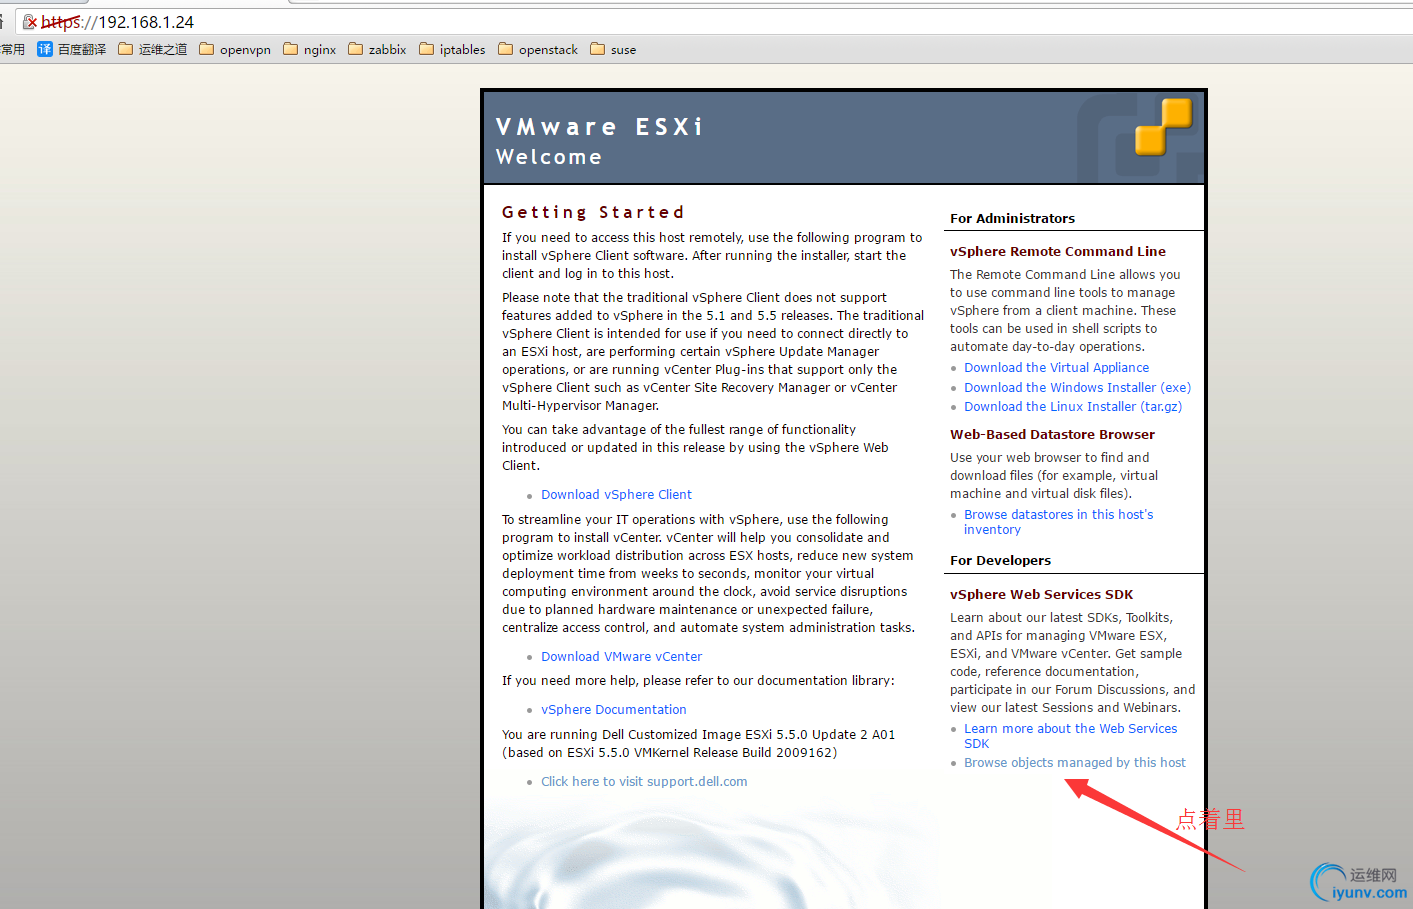
Task: Follow the Download vSphere Client link
Action: [x=616, y=495]
